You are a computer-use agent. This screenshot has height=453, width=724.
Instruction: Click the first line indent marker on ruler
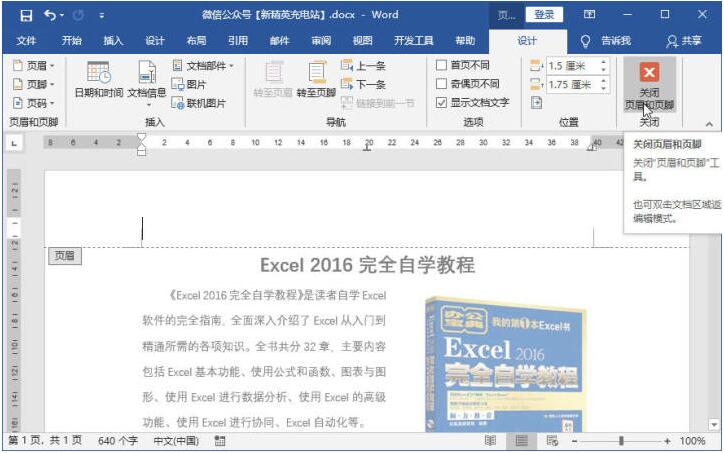click(142, 138)
